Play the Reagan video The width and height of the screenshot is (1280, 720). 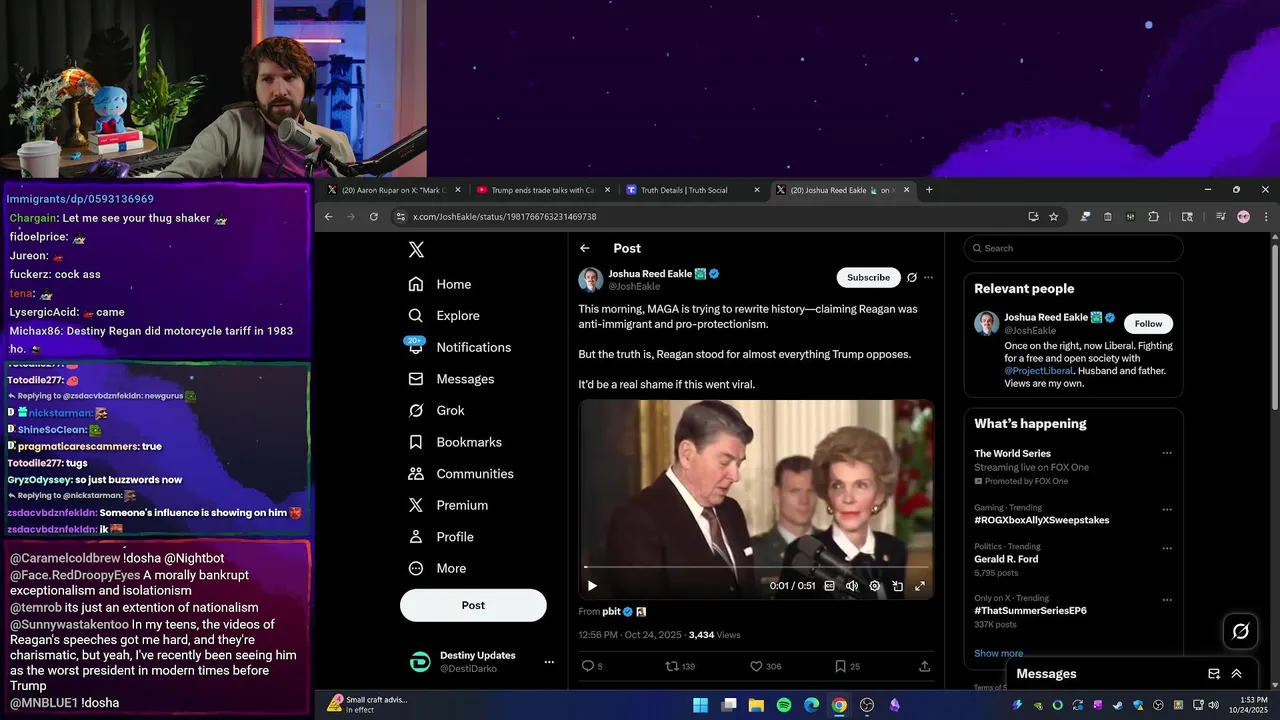(592, 586)
